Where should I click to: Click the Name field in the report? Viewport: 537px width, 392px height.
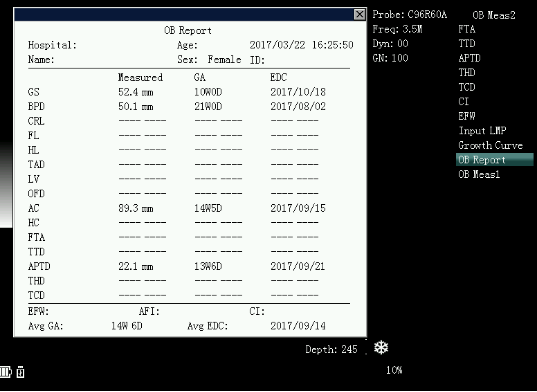click(41, 60)
